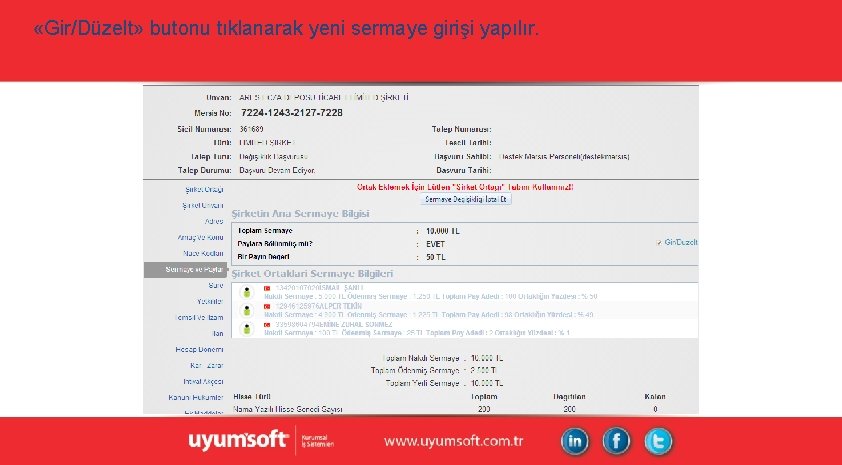This screenshot has height=465, width=842.
Task: Click the Şirketin Ana Sermaye Bilgisi heading
Action: tap(301, 214)
